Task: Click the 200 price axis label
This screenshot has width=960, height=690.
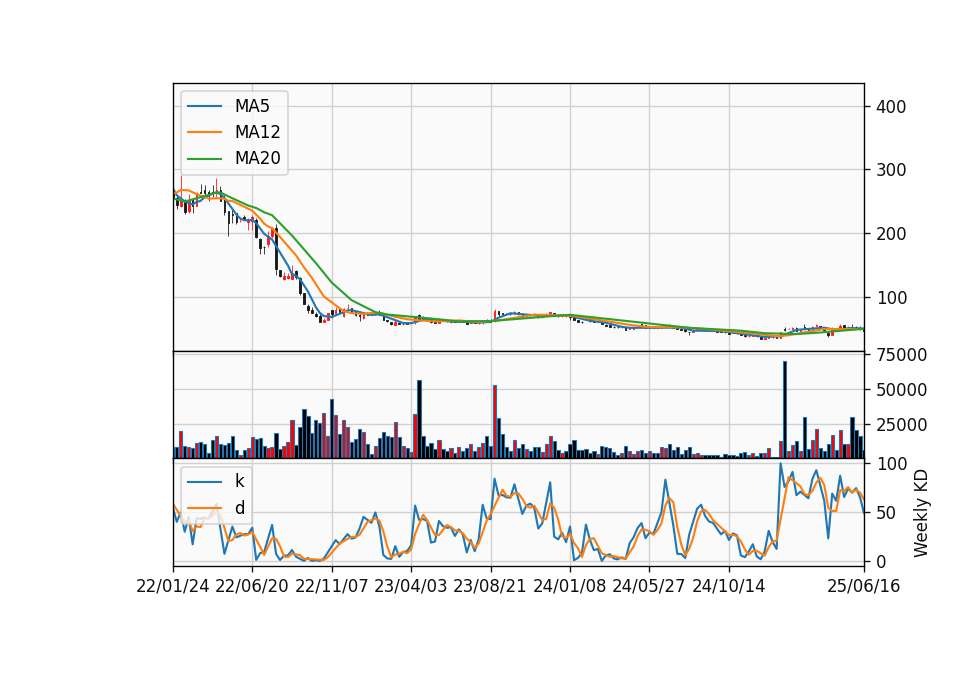Action: pyautogui.click(x=891, y=233)
